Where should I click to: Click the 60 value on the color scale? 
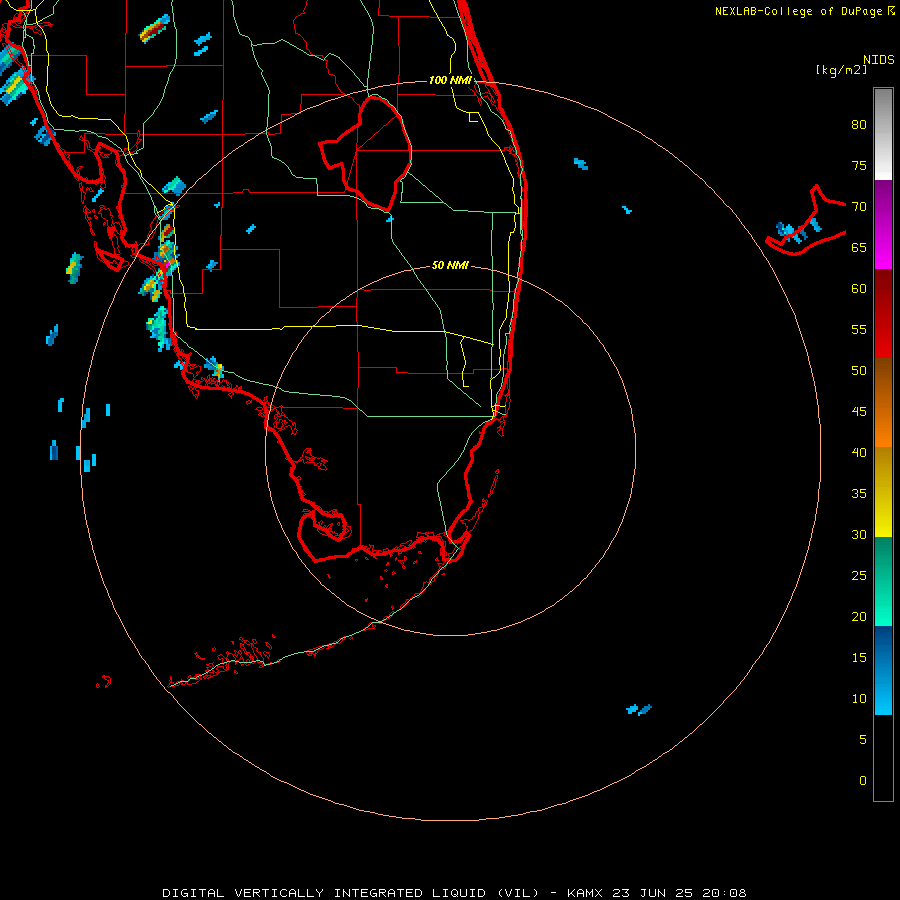tap(859, 289)
